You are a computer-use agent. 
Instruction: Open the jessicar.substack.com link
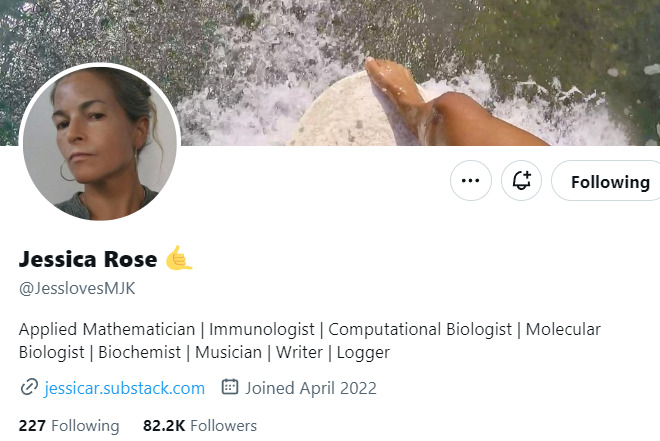(x=125, y=387)
